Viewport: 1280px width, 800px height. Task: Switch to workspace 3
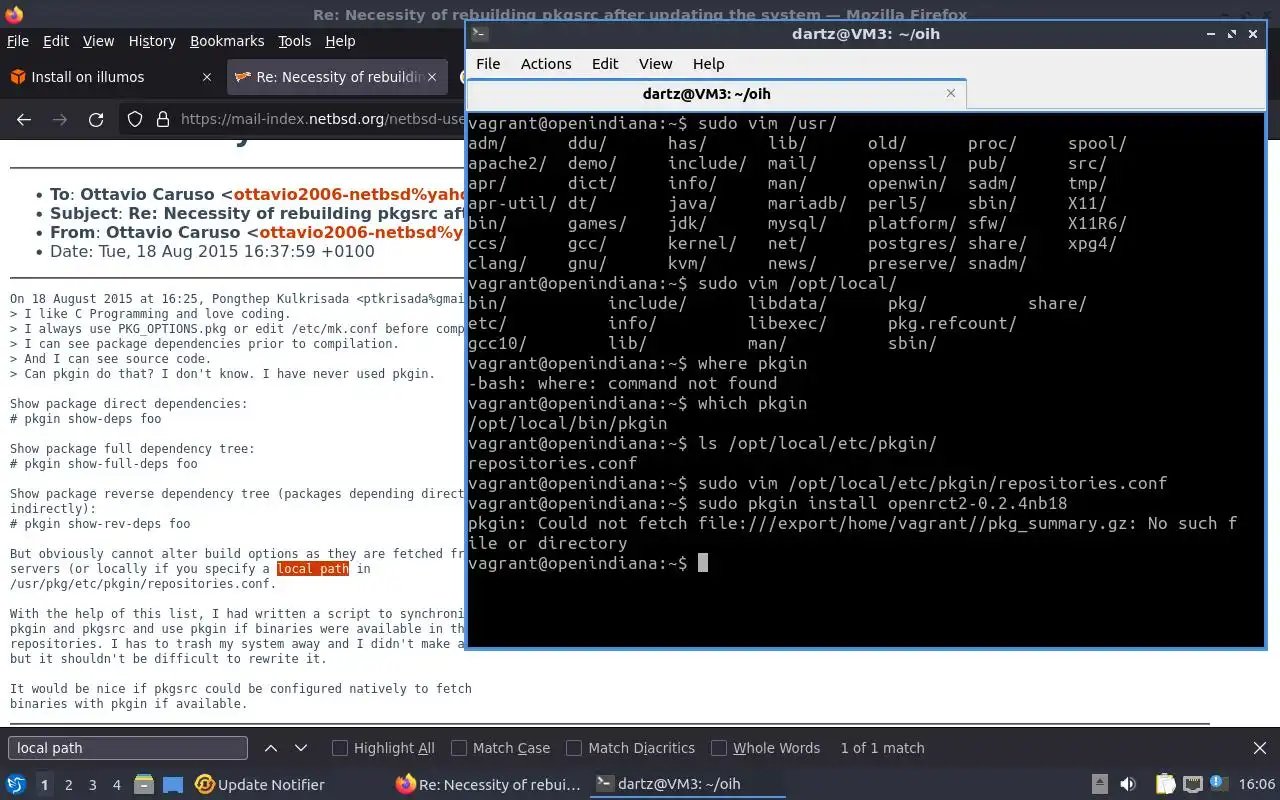click(92, 785)
